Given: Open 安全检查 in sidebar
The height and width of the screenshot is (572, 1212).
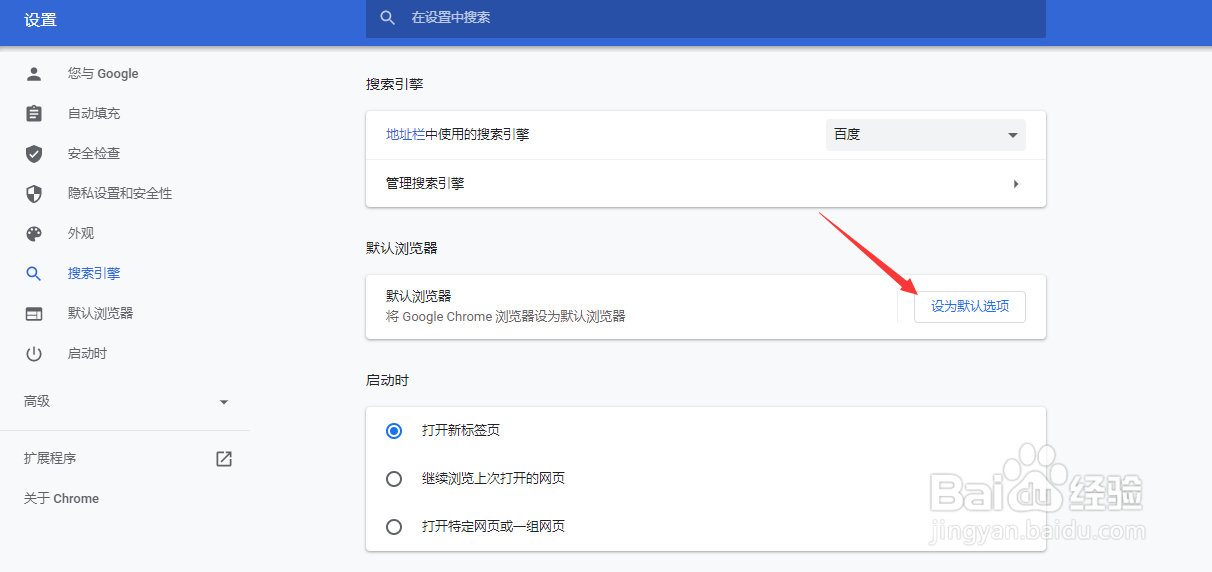Looking at the screenshot, I should click(94, 153).
